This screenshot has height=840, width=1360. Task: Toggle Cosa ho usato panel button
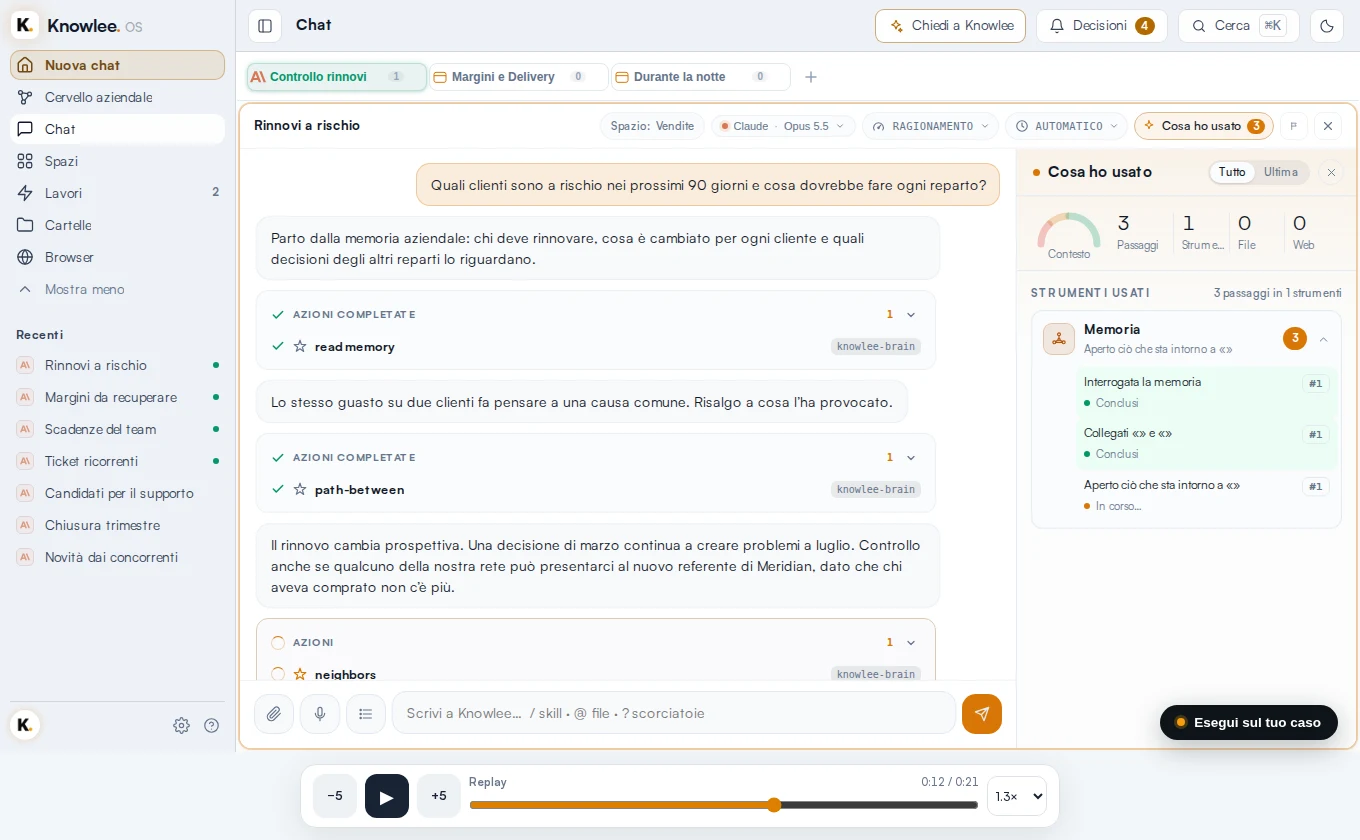tap(1203, 126)
